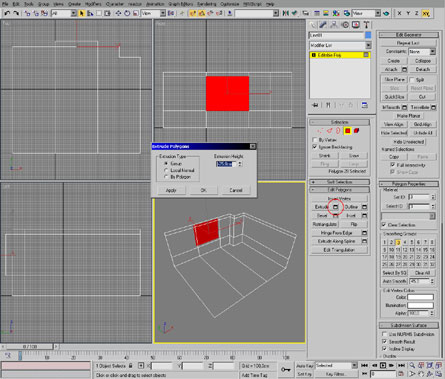Open the Utilities hammer panel tab
Viewport: 445px width, 379px height.
tap(366, 25)
